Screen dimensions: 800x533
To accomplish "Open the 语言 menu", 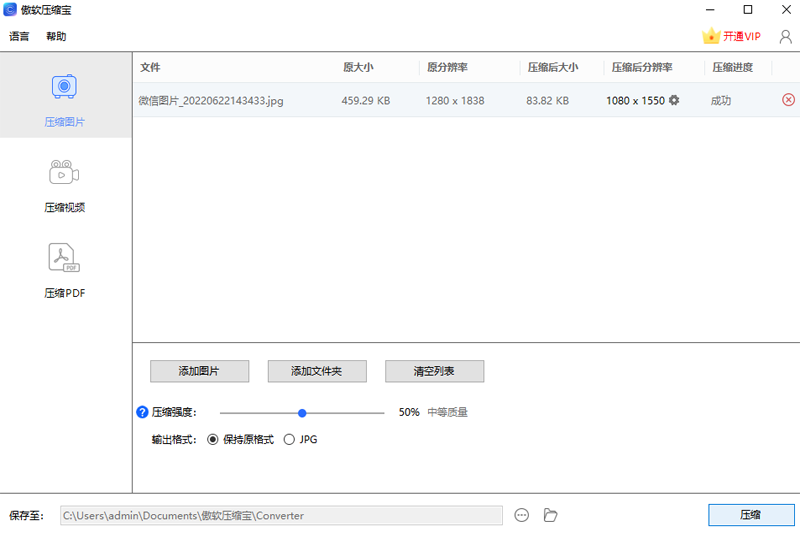I will coord(20,36).
